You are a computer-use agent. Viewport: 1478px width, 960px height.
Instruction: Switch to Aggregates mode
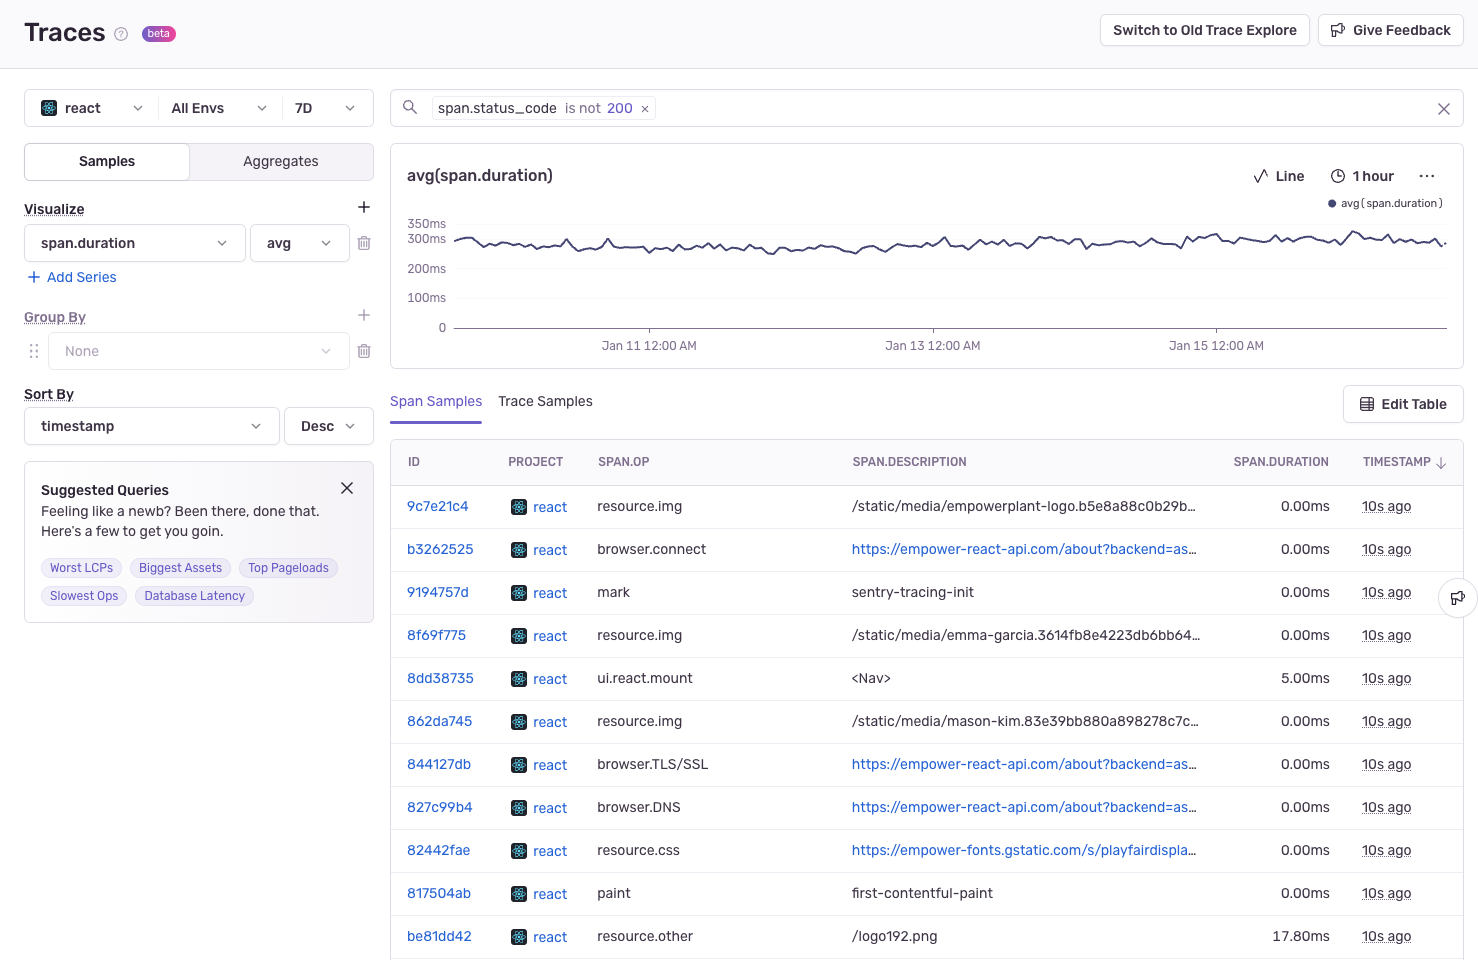[x=281, y=161]
